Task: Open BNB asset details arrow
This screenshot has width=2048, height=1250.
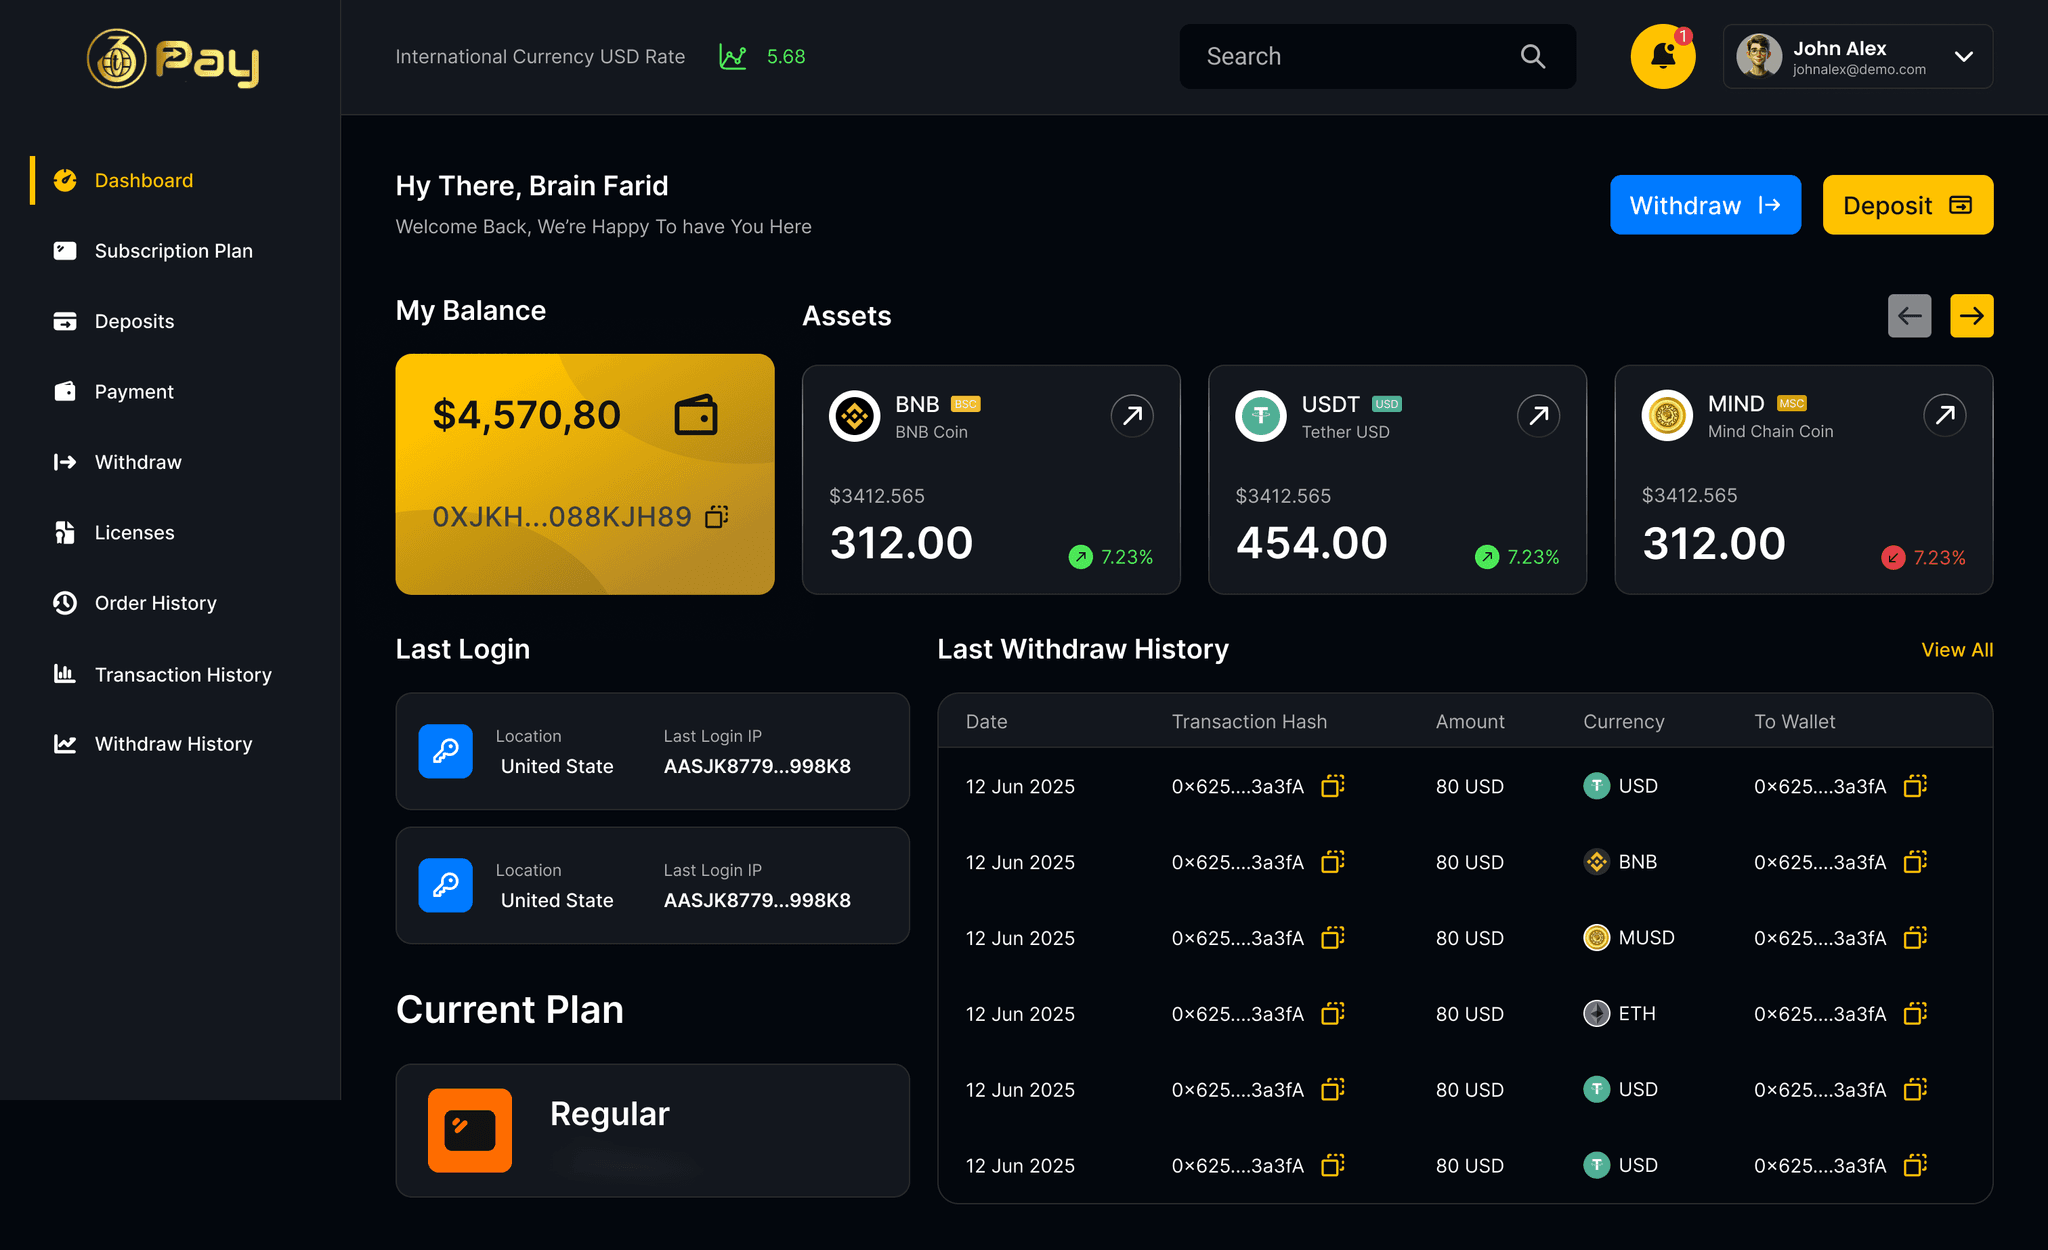Action: (x=1132, y=415)
